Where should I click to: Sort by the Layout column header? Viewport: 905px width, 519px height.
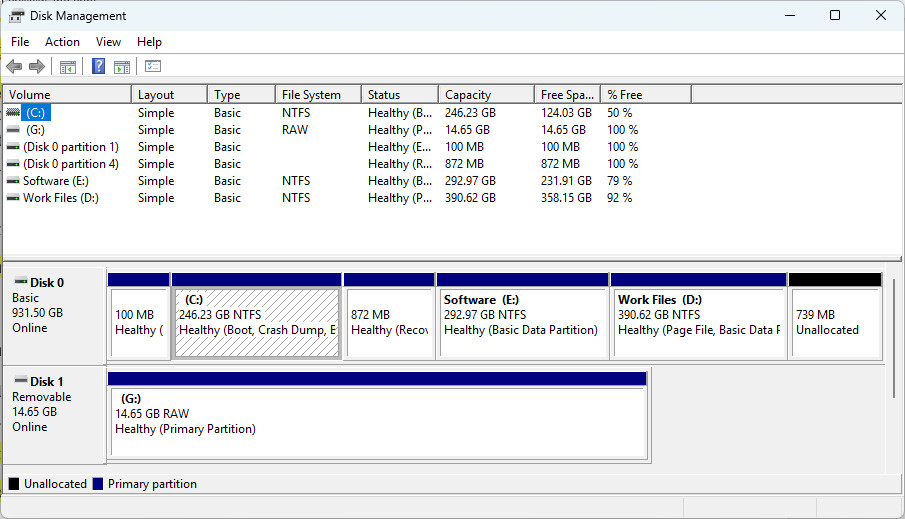[169, 95]
